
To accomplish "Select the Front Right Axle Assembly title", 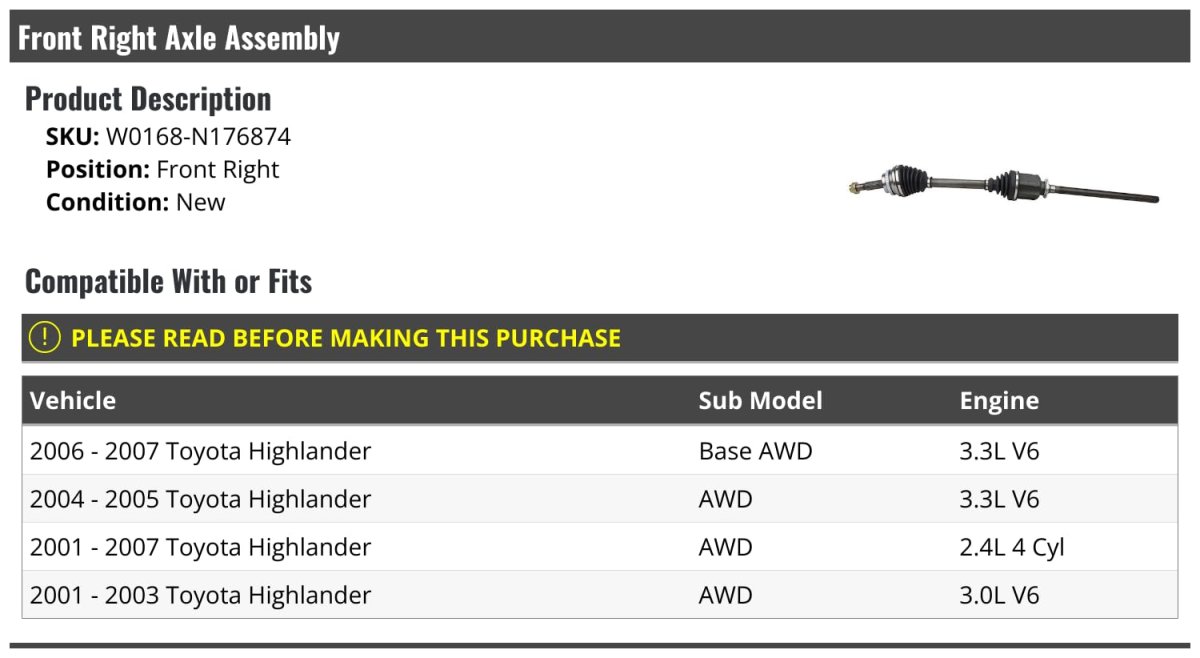I will click(179, 38).
